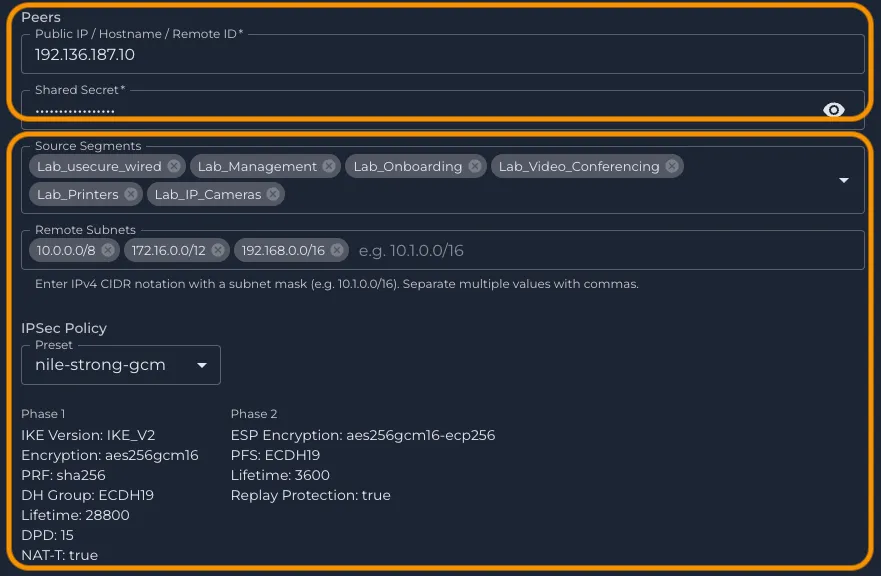Viewport: 881px width, 576px height.
Task: Click the Phase 2 heading
Action: tap(254, 414)
